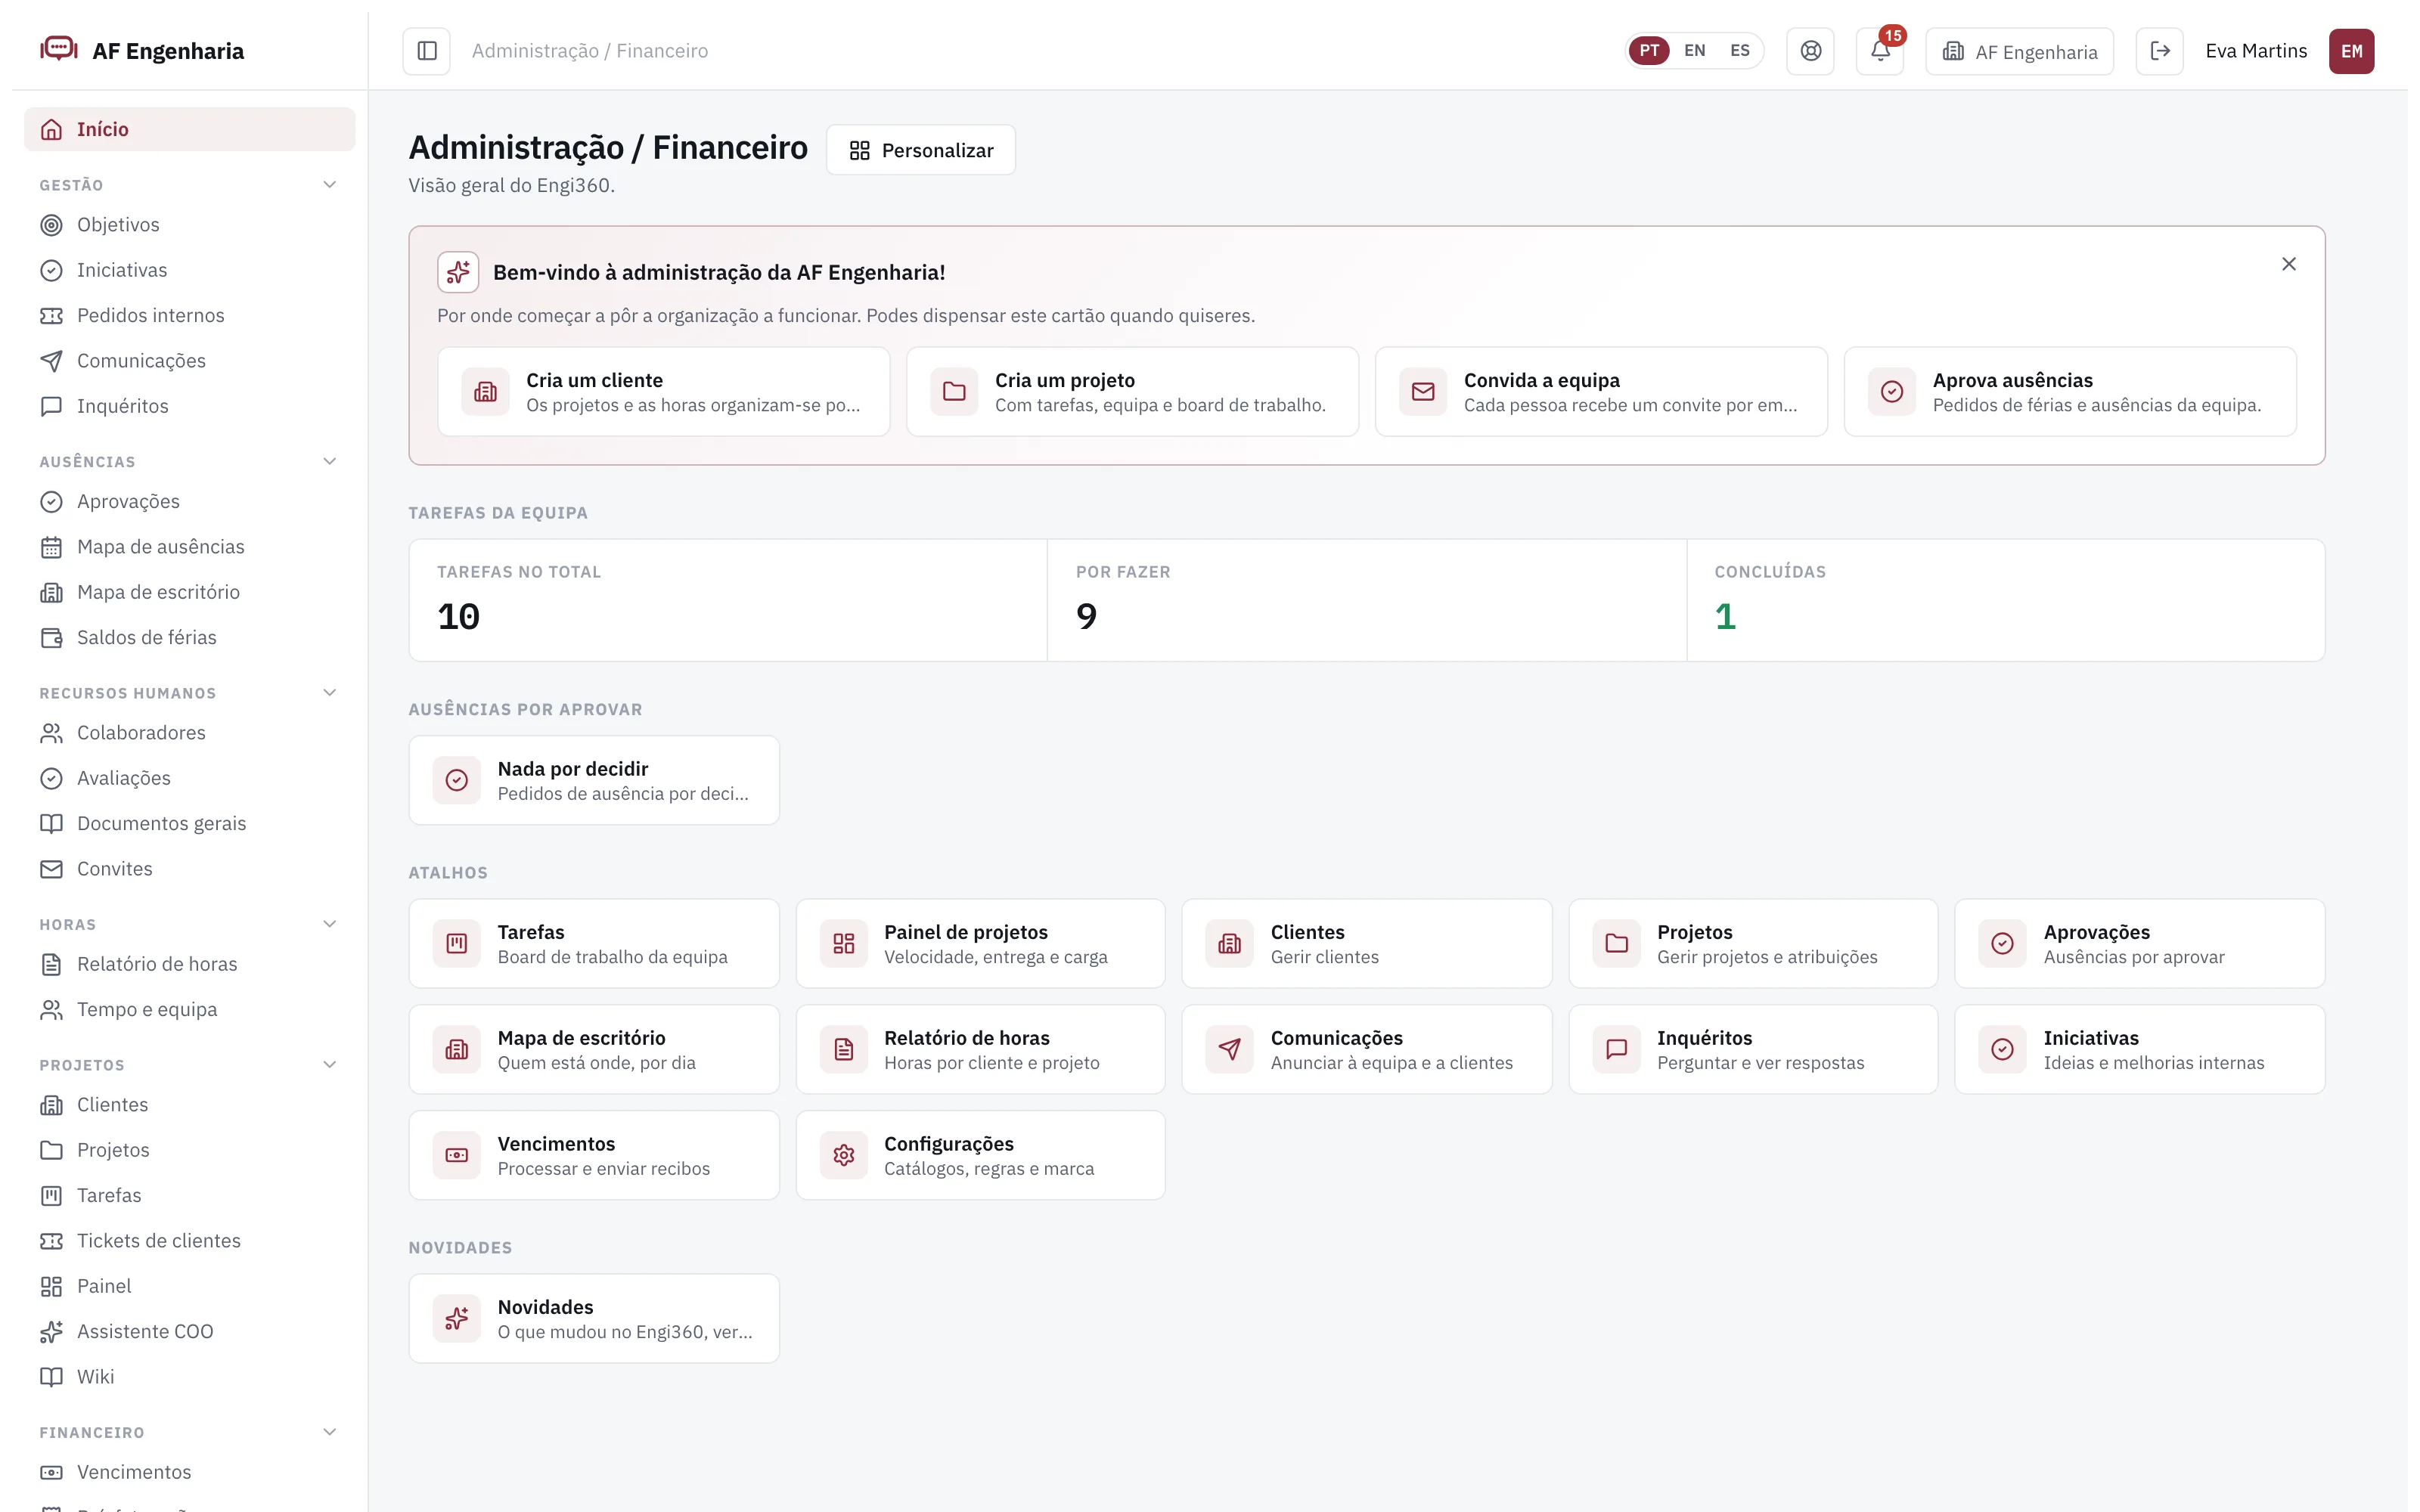Open the Nada por decidir card

pyautogui.click(x=594, y=780)
